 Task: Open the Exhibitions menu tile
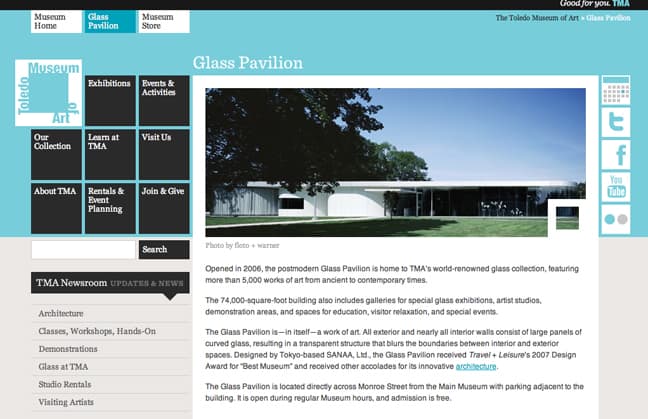click(110, 100)
